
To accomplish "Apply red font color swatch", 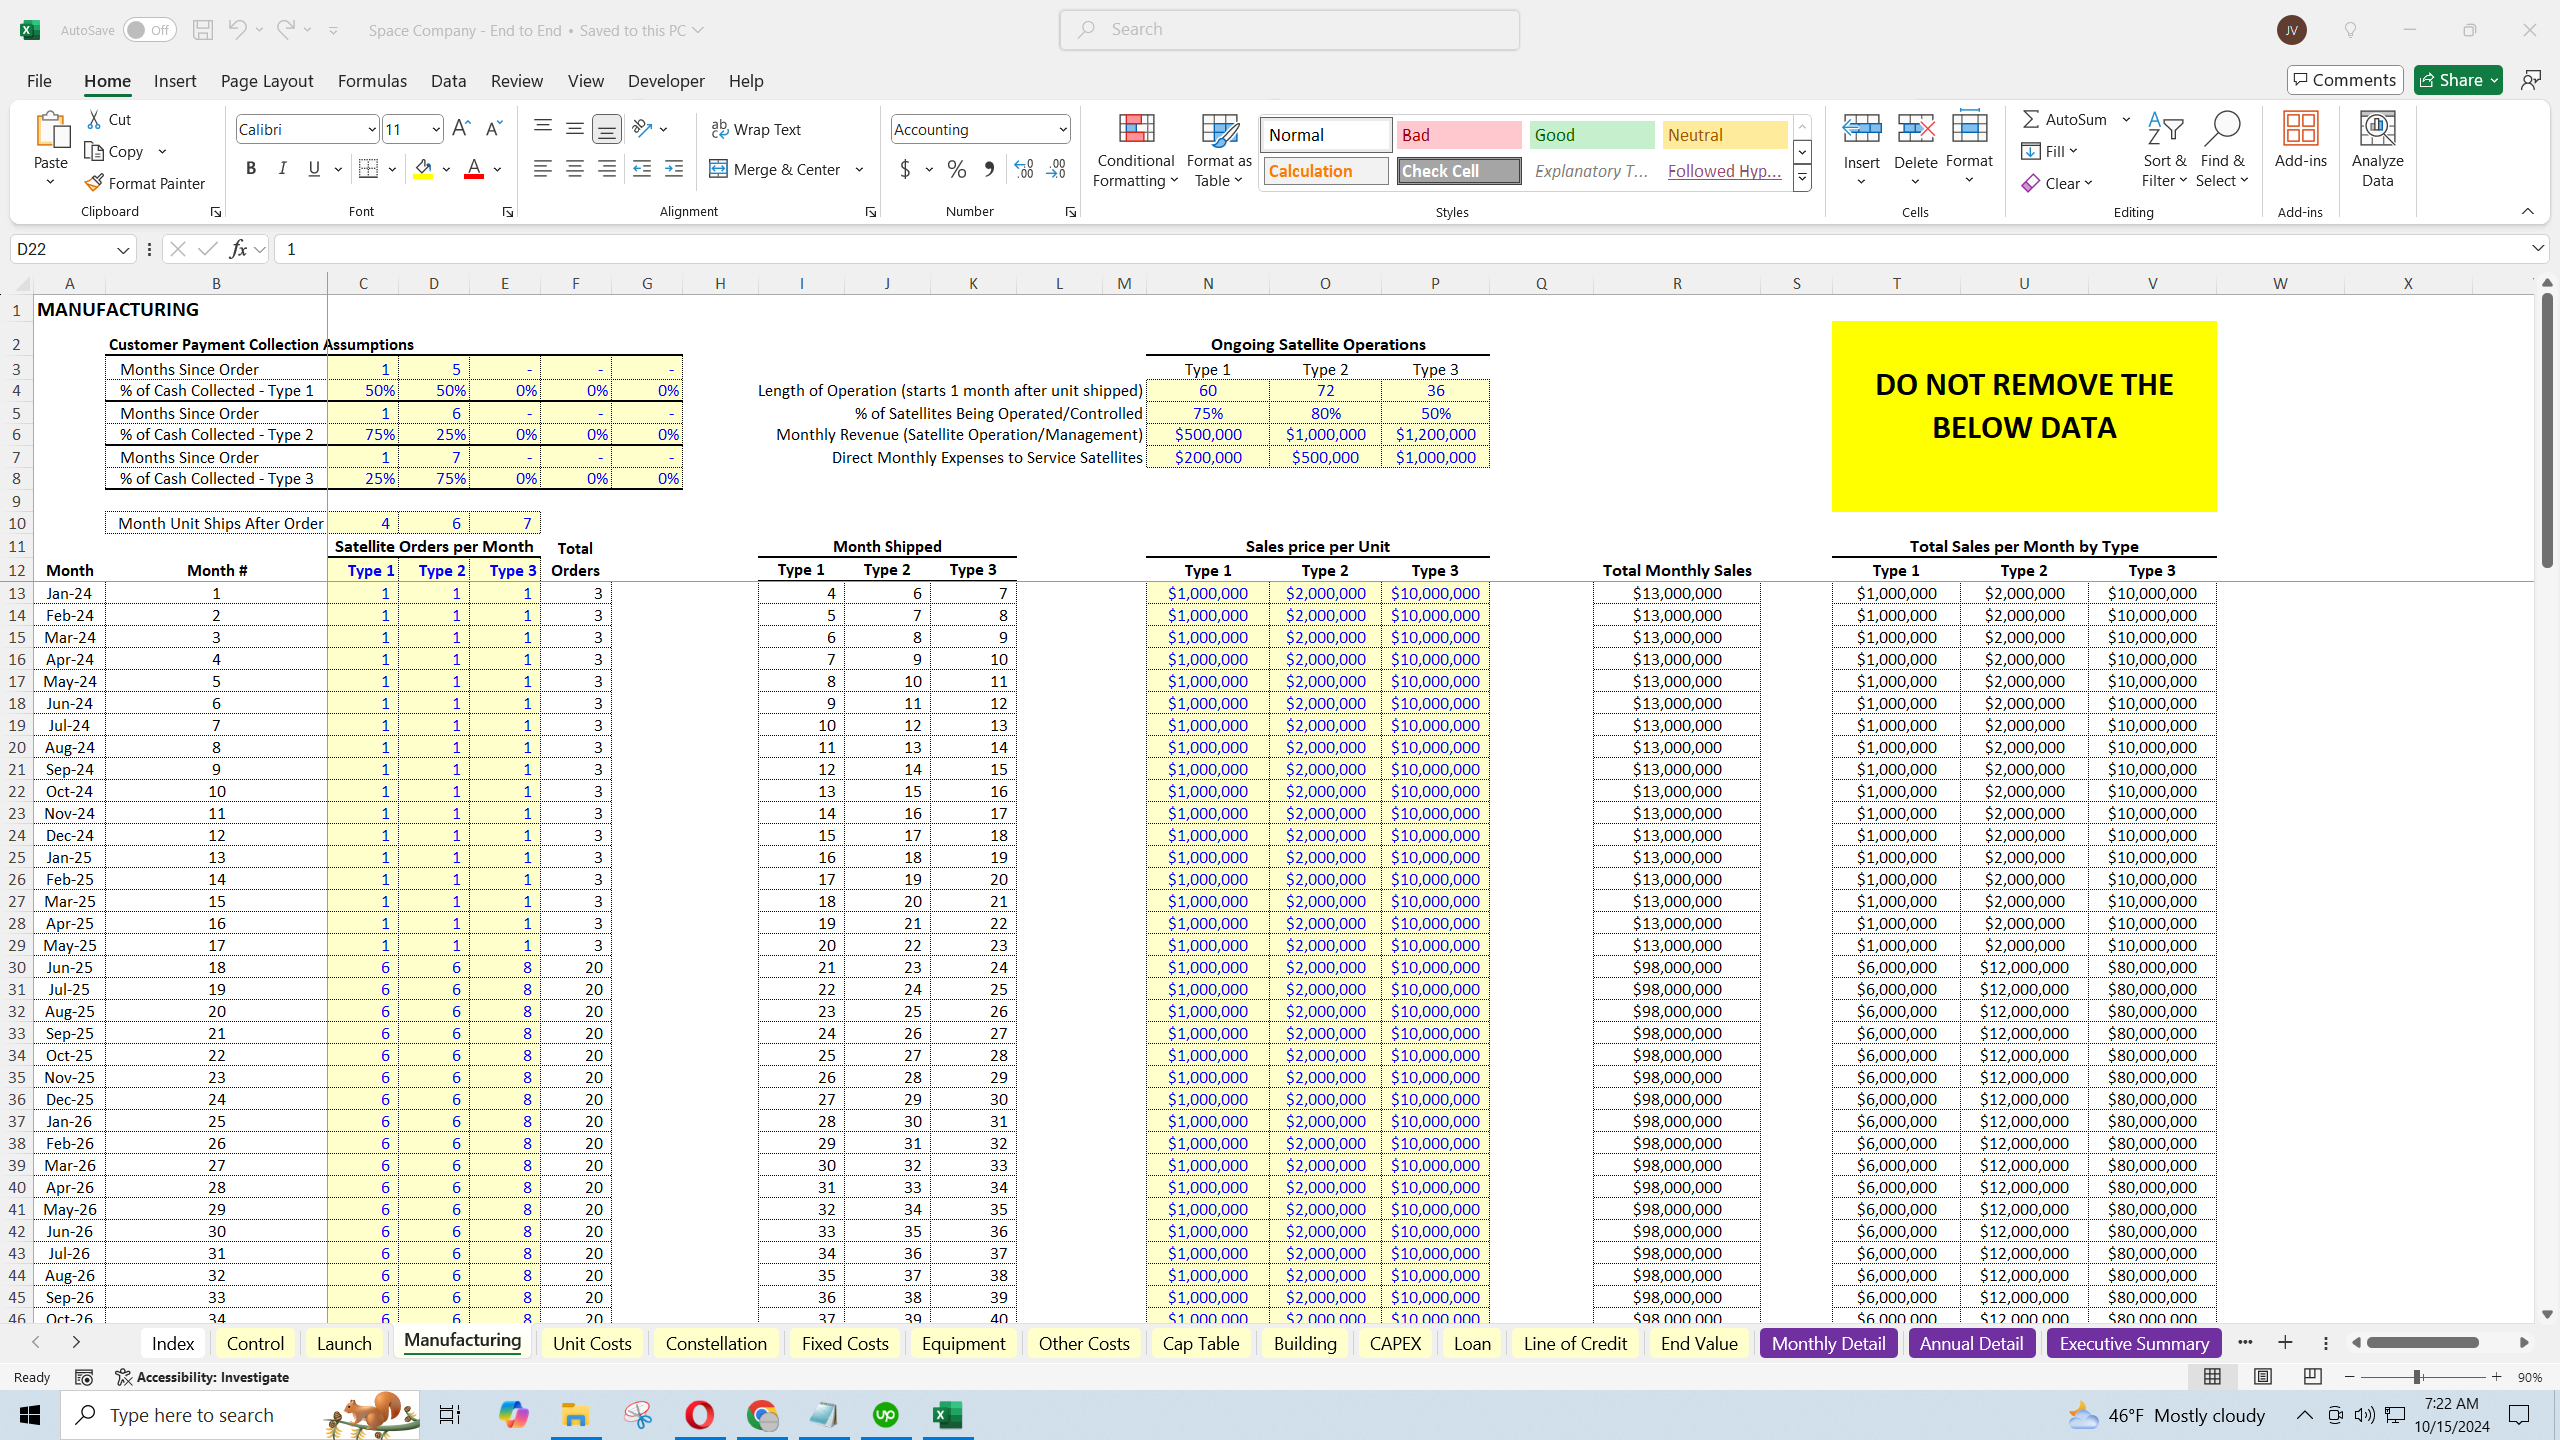I will click(x=474, y=169).
